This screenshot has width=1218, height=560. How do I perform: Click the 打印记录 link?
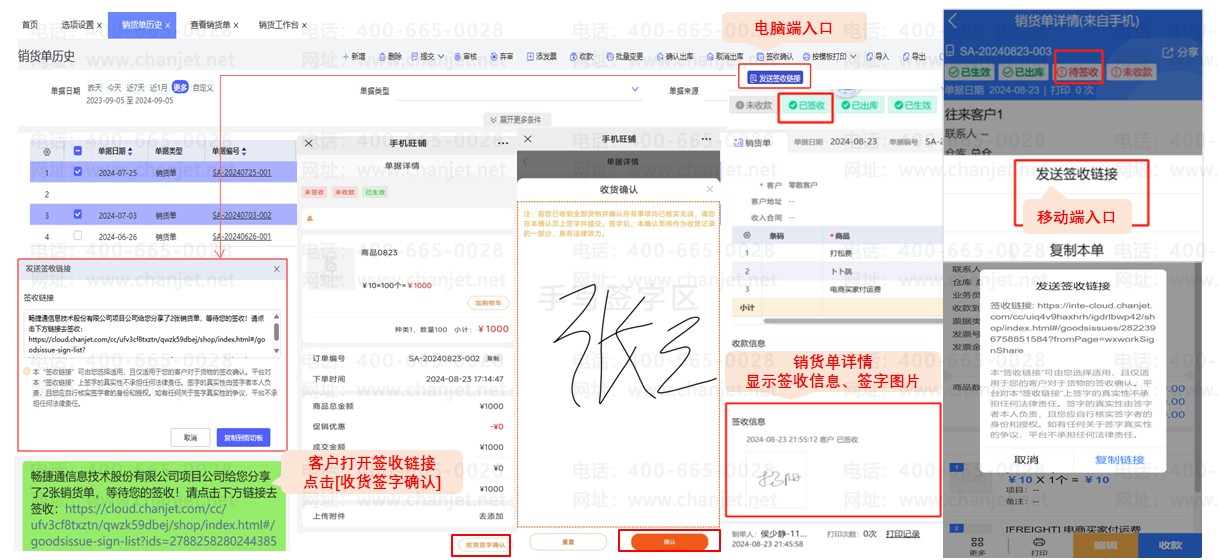tap(902, 533)
